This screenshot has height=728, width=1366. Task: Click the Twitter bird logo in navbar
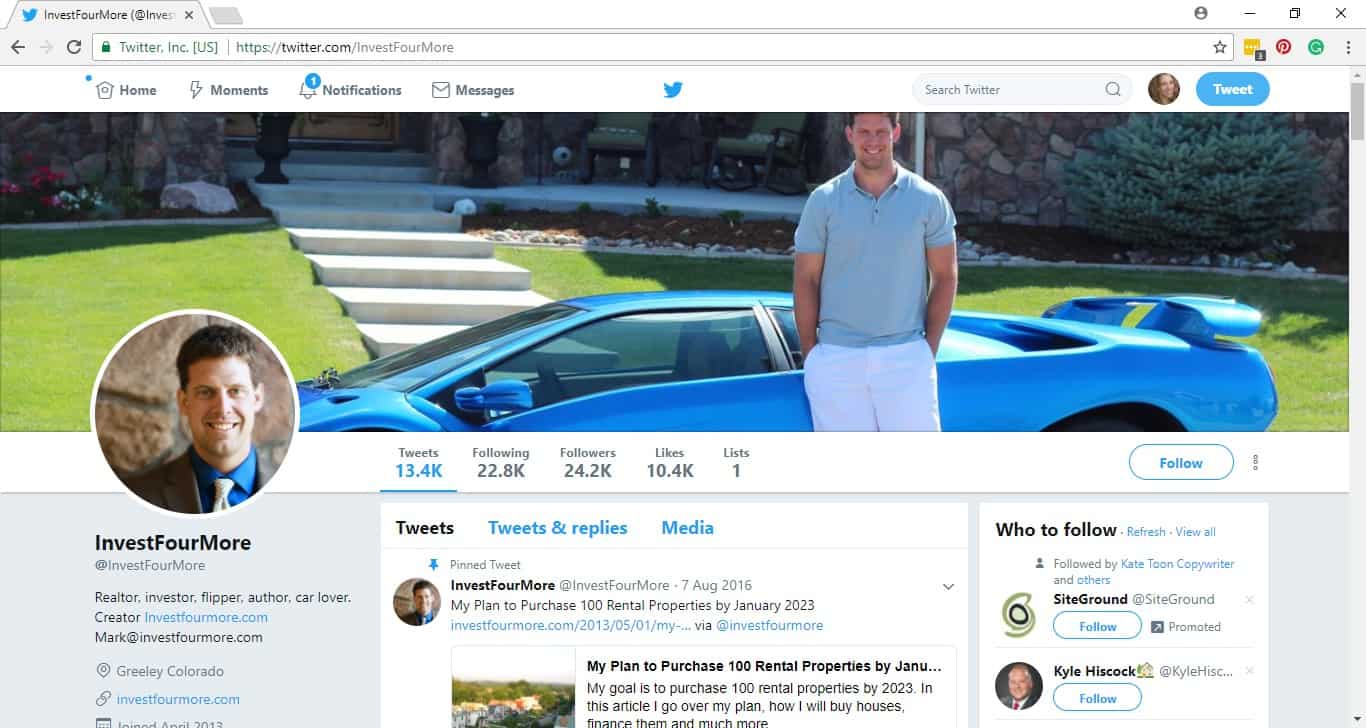click(673, 90)
